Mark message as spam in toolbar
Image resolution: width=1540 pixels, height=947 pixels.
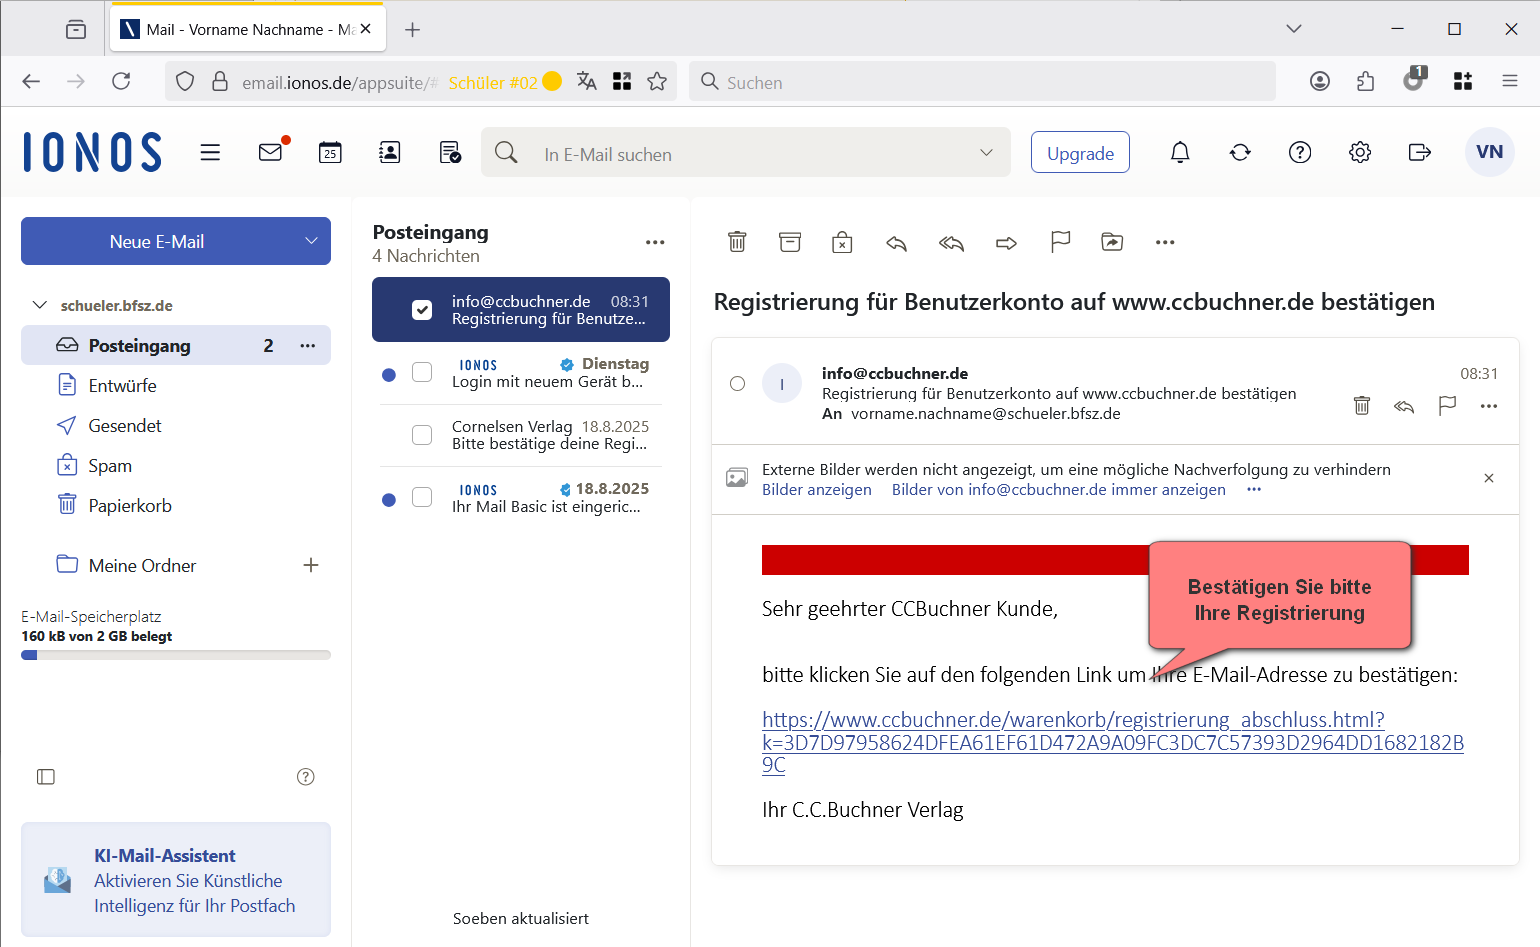click(x=842, y=242)
